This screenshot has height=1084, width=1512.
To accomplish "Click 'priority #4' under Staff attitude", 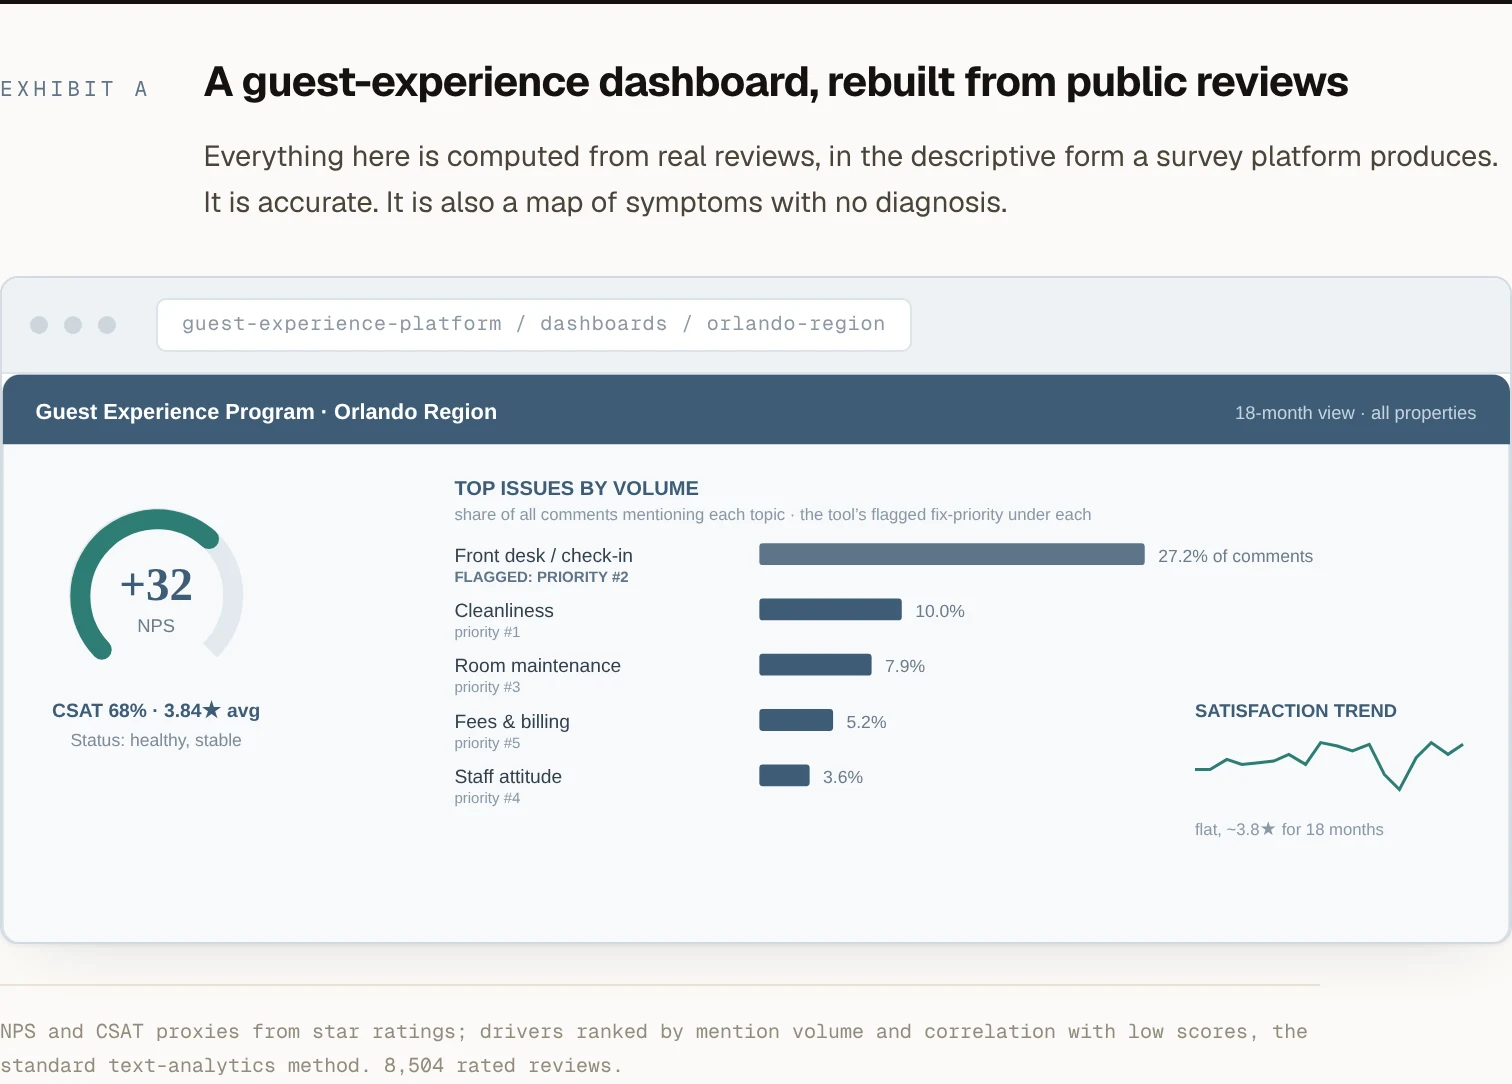I will click(487, 798).
